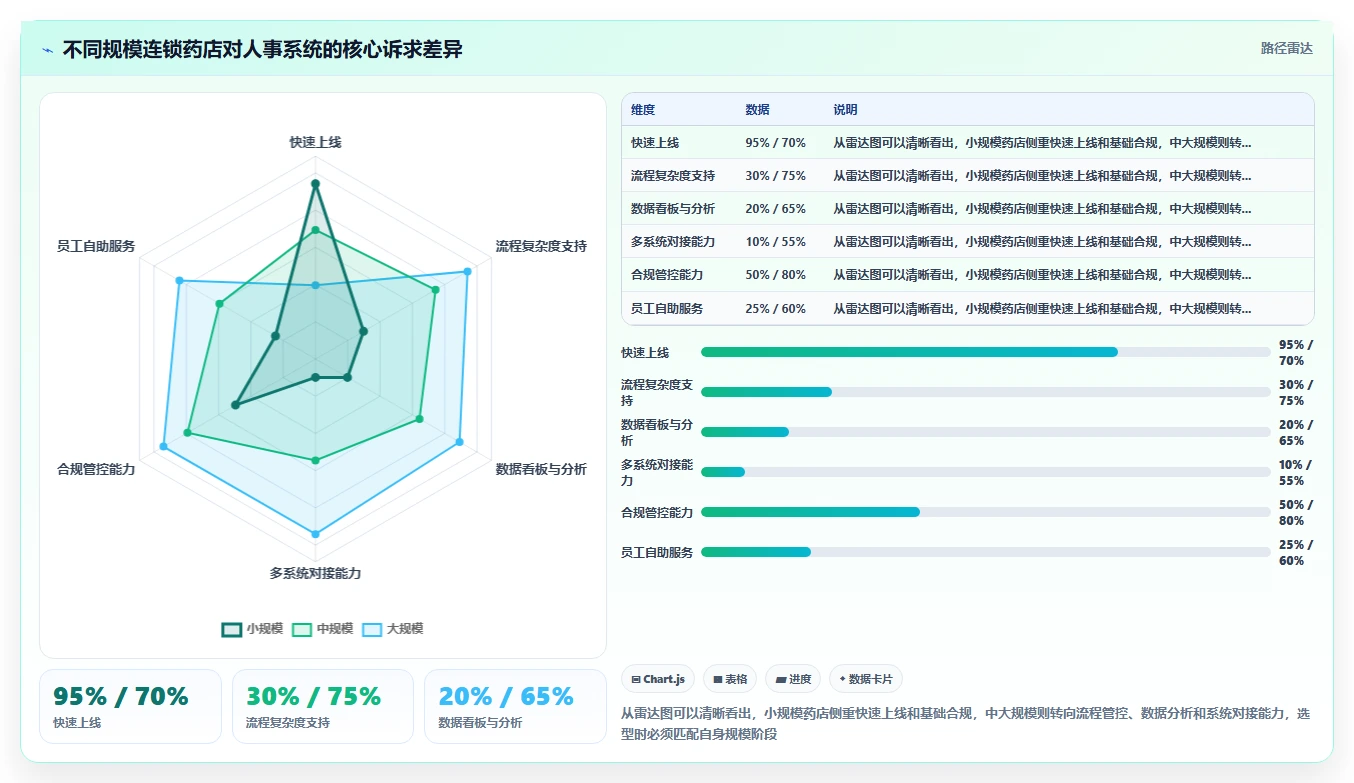Viewport: 1354px width, 783px height.
Task: Click the 进度 tag icon
Action: [x=781, y=679]
